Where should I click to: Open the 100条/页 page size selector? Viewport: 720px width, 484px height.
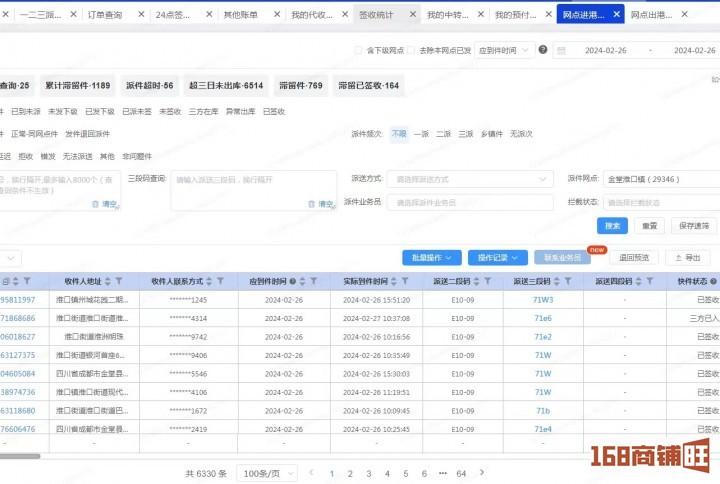click(266, 473)
